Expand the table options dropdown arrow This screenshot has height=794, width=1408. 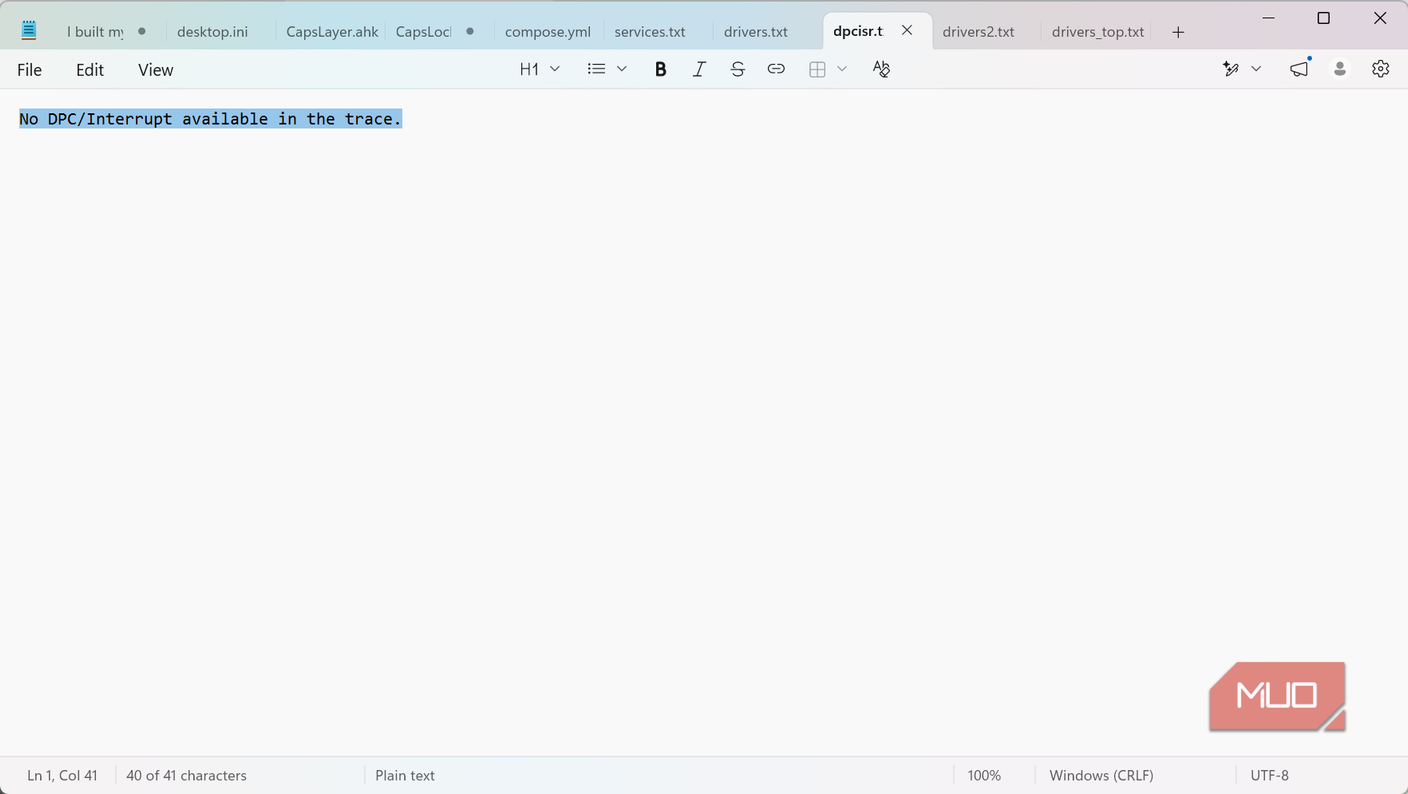tap(842, 69)
